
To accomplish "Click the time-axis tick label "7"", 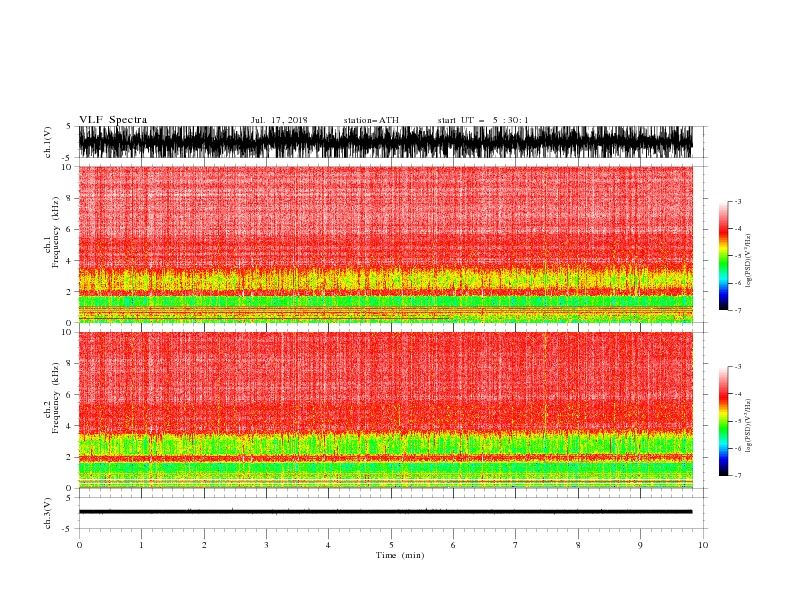I will (516, 545).
